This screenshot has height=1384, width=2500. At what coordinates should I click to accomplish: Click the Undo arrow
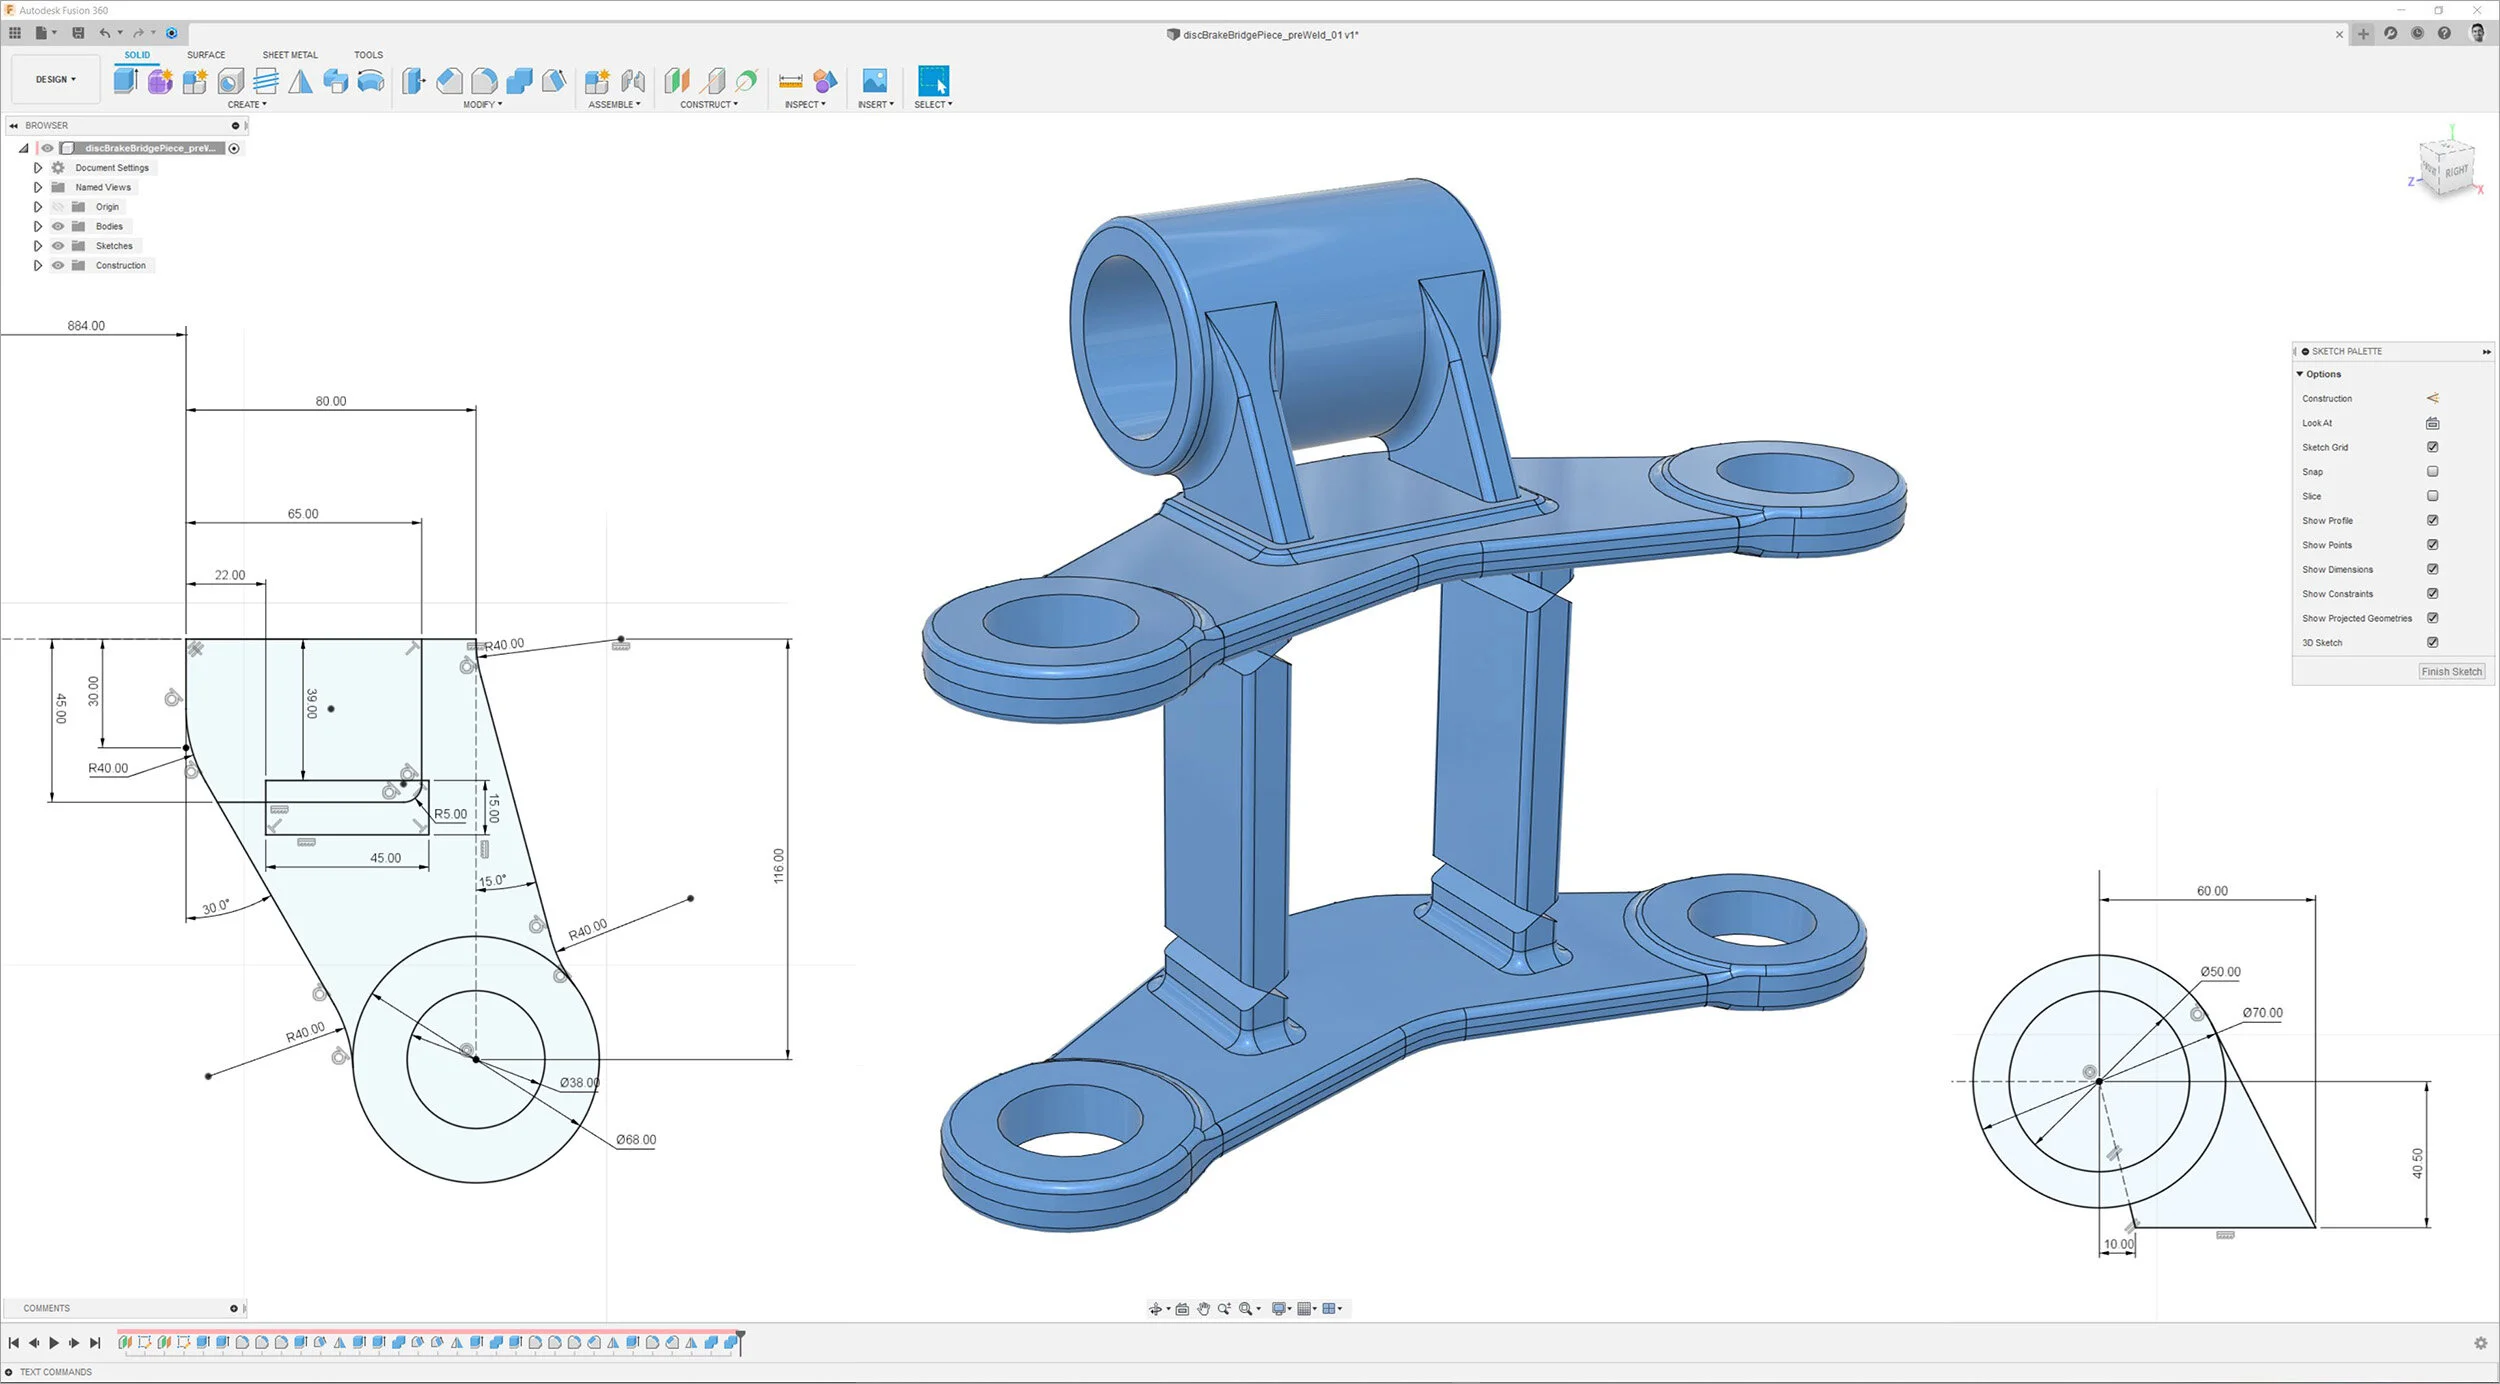(105, 33)
